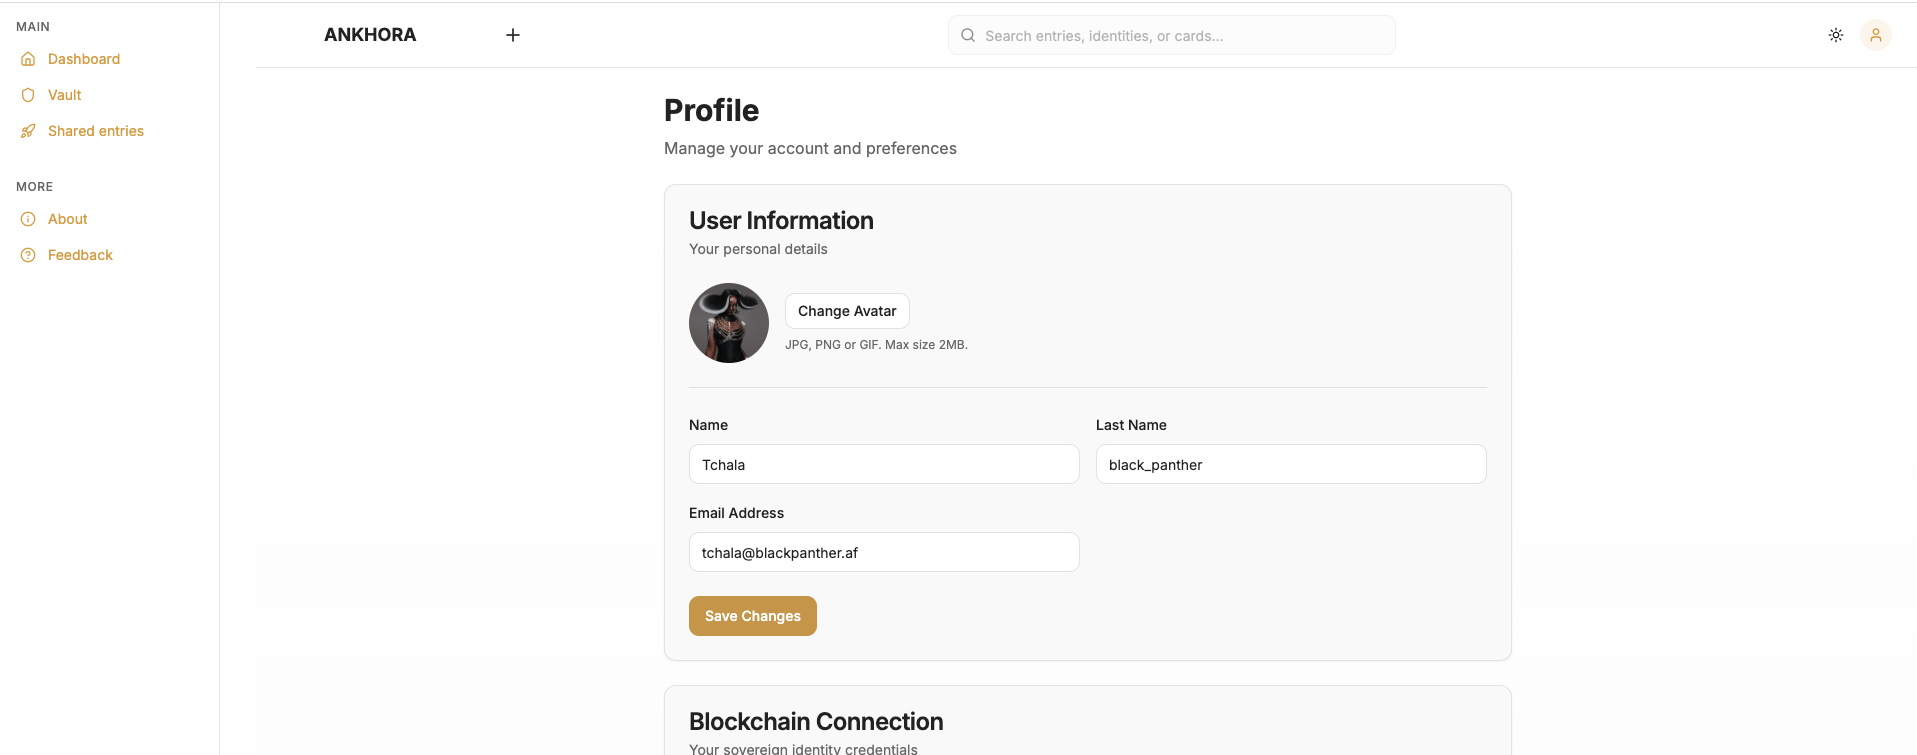Click the Name field containing Tchala
This screenshot has width=1917, height=755.
pos(884,464)
